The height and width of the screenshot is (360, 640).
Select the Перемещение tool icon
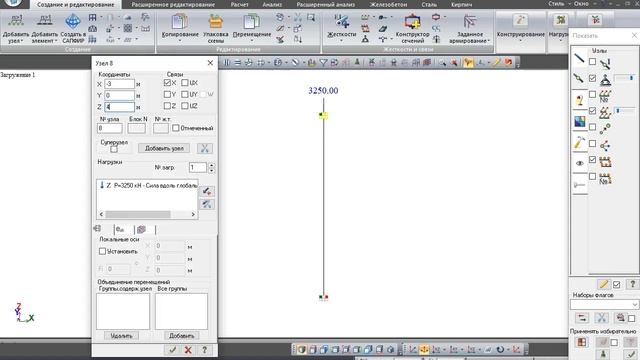[251, 22]
